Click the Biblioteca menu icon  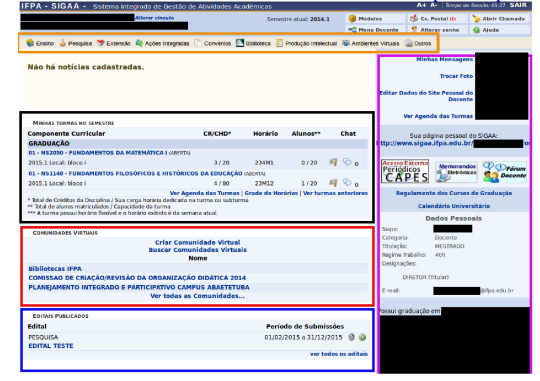240,43
